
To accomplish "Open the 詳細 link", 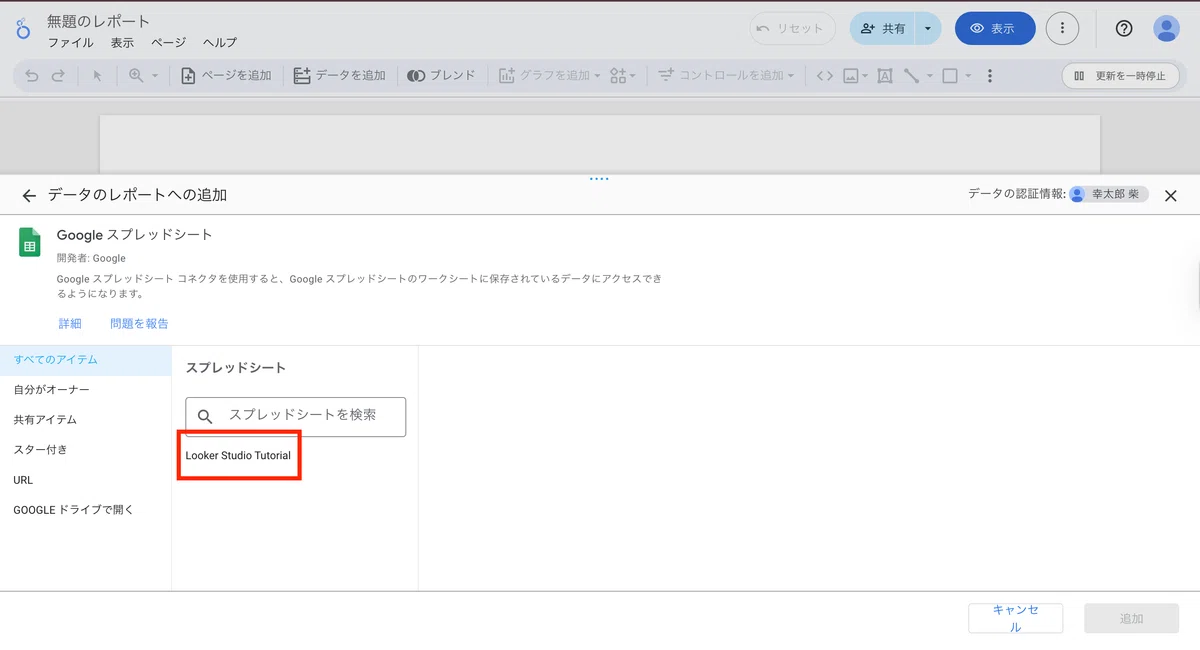I will pos(69,324).
